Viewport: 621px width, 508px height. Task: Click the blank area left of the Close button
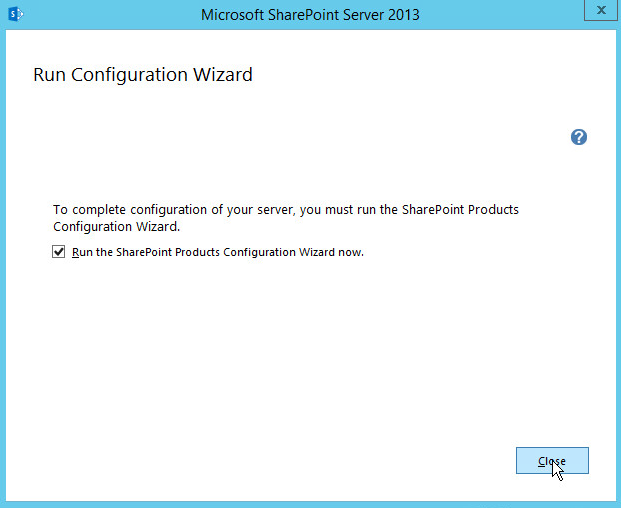point(350,460)
